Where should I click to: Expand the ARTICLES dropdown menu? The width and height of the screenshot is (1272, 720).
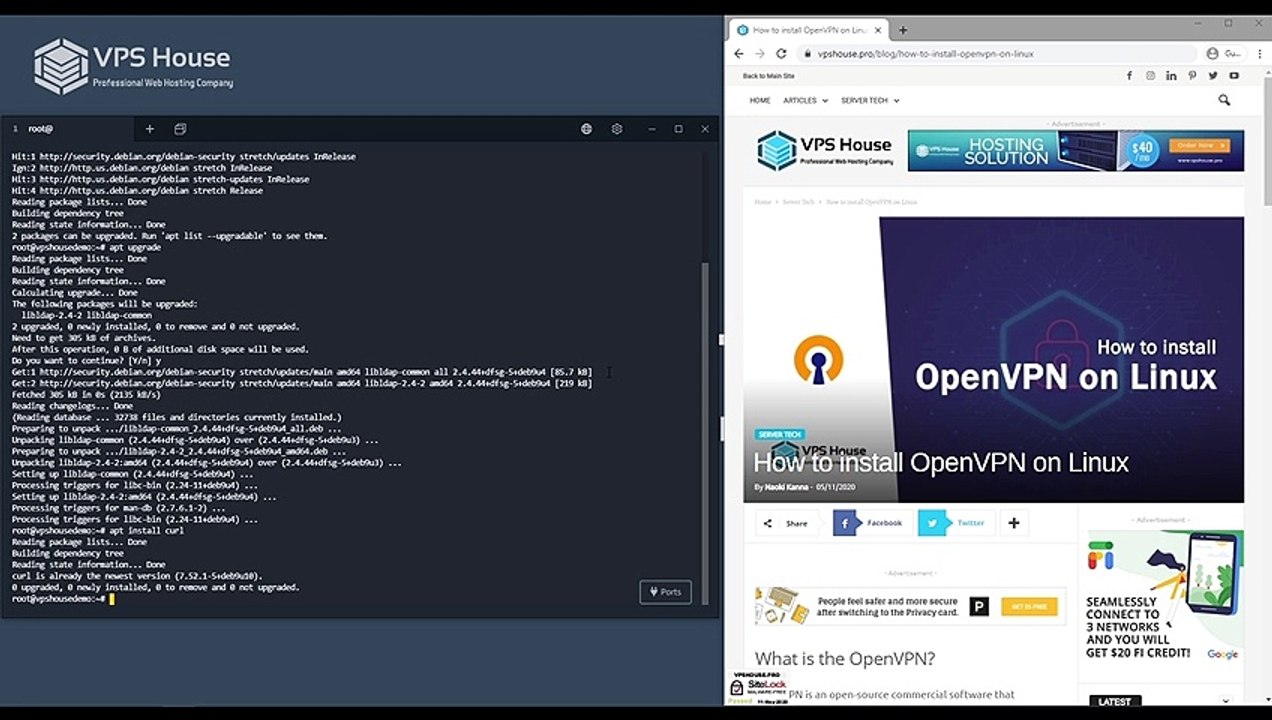pos(805,101)
